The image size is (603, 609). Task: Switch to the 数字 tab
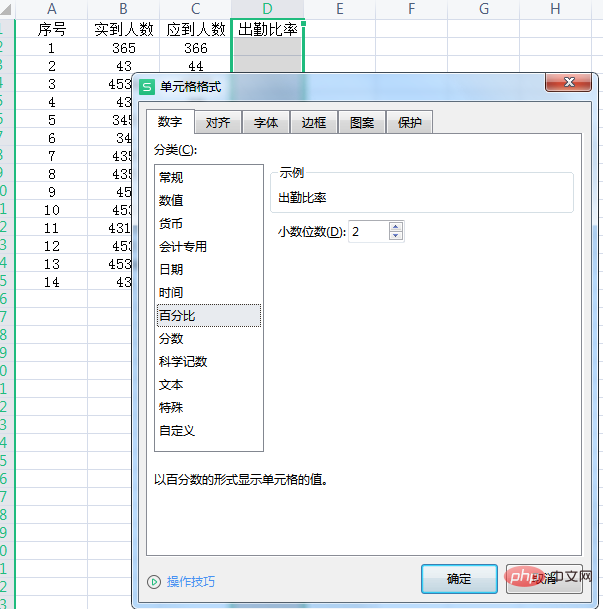pos(170,122)
